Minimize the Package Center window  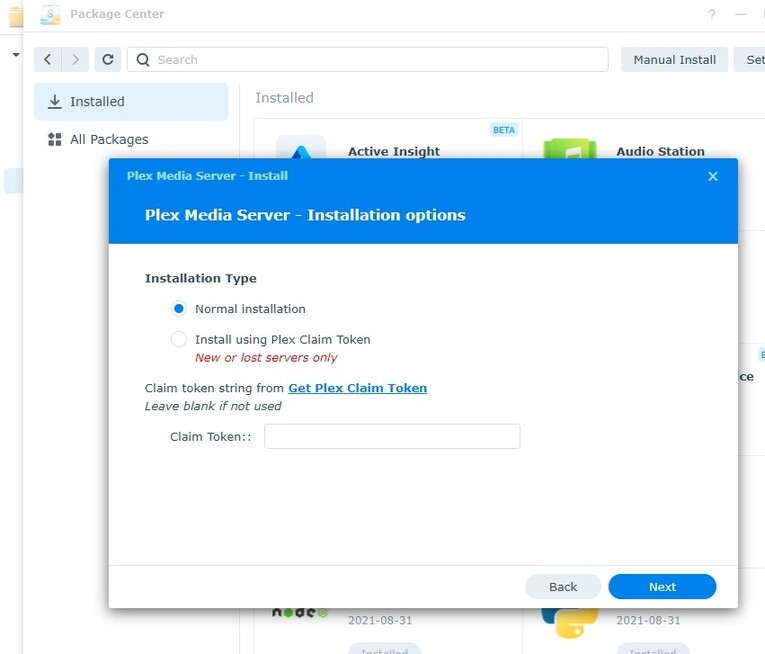(x=741, y=15)
